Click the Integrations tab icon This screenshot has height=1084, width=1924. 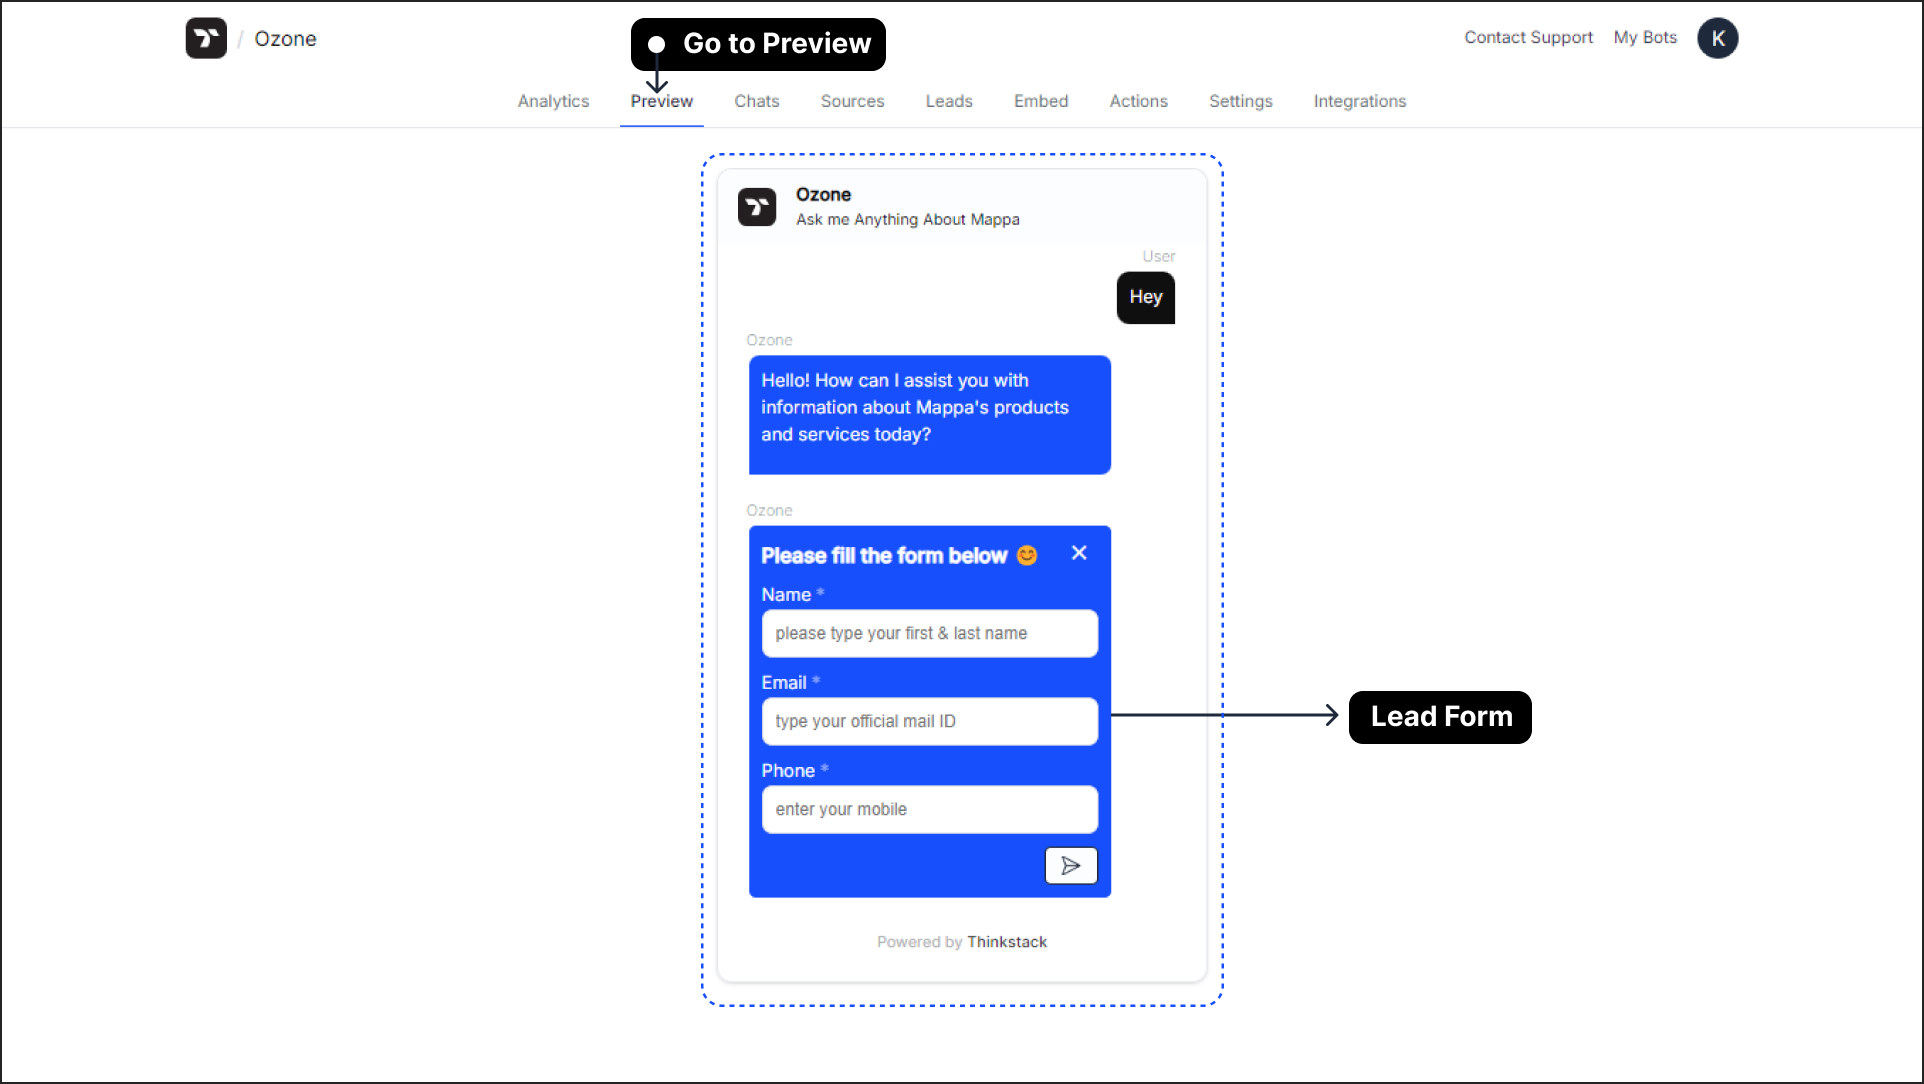pyautogui.click(x=1361, y=100)
